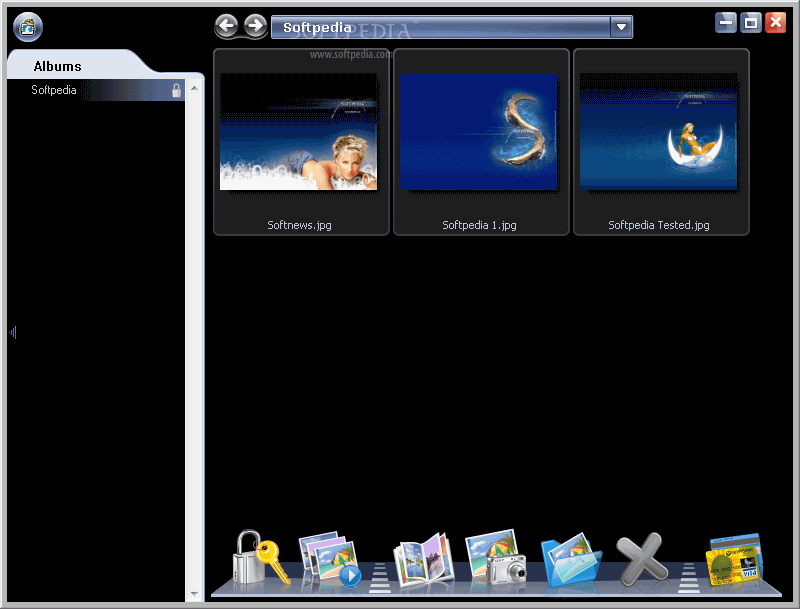Click the blue picture folder icon
Image resolution: width=800 pixels, height=609 pixels.
tap(571, 560)
